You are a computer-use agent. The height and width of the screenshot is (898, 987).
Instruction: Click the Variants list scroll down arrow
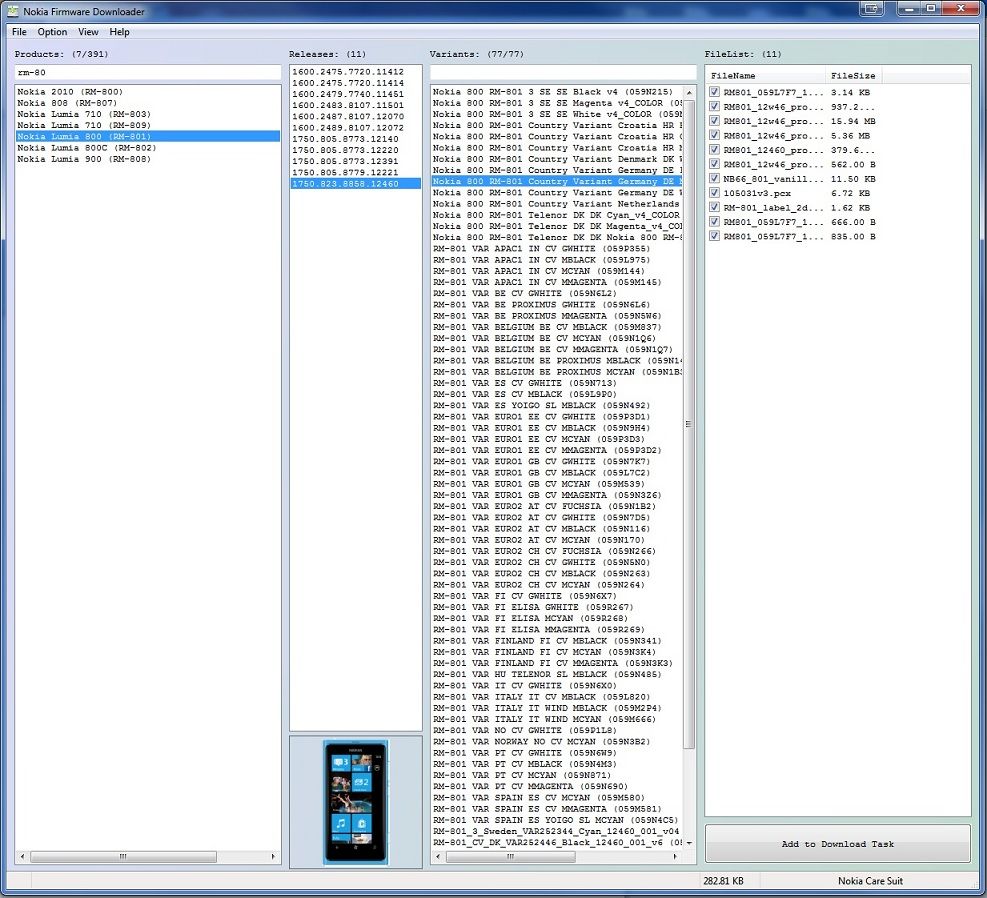pyautogui.click(x=689, y=843)
